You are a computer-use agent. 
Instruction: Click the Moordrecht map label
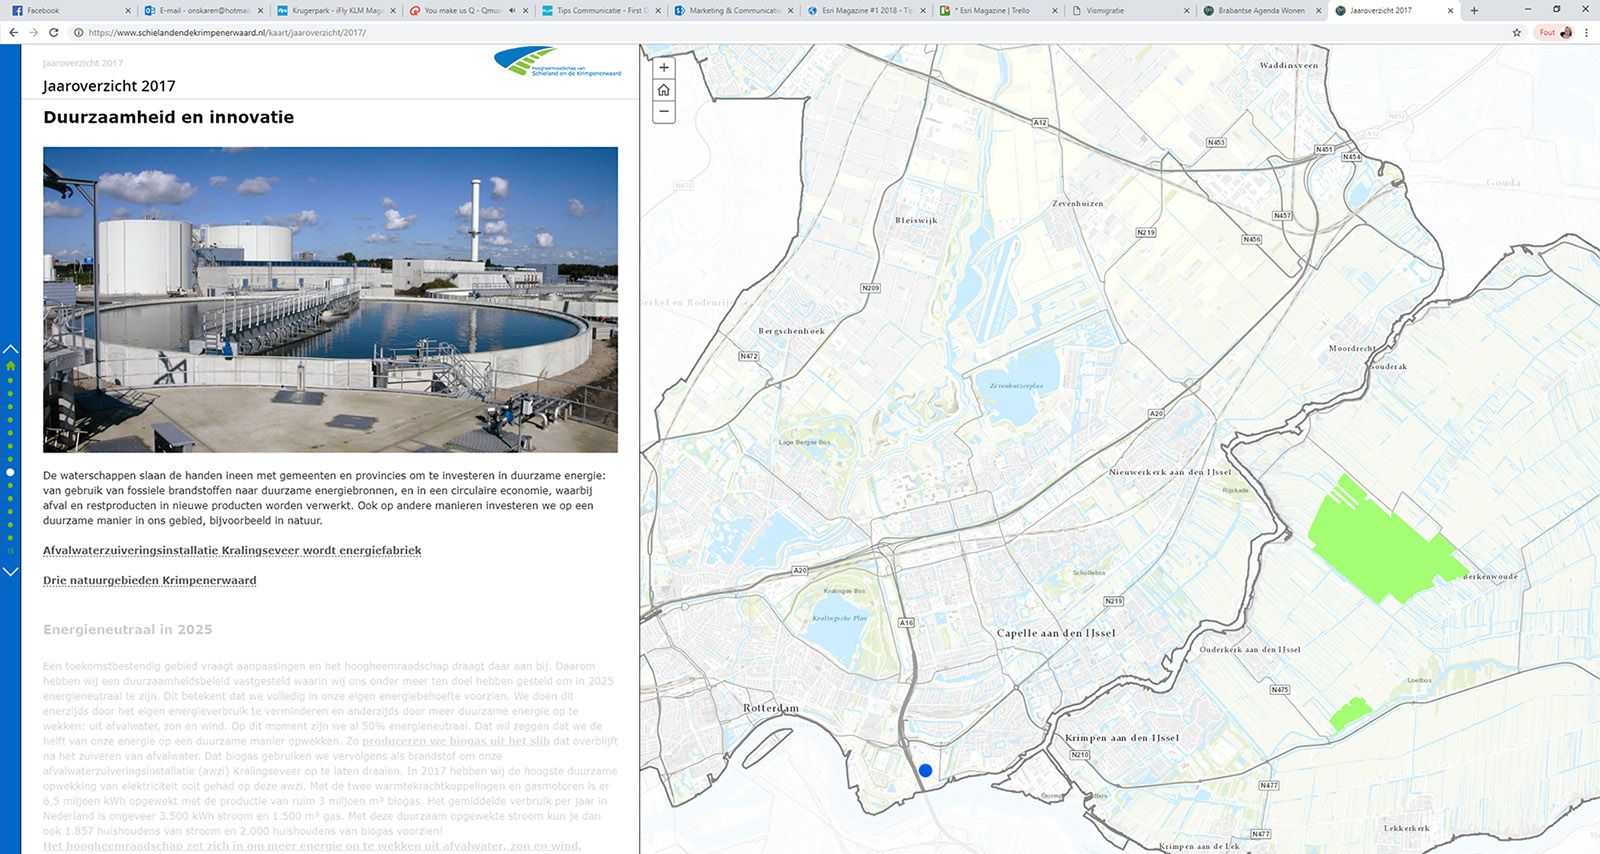pyautogui.click(x=1352, y=349)
